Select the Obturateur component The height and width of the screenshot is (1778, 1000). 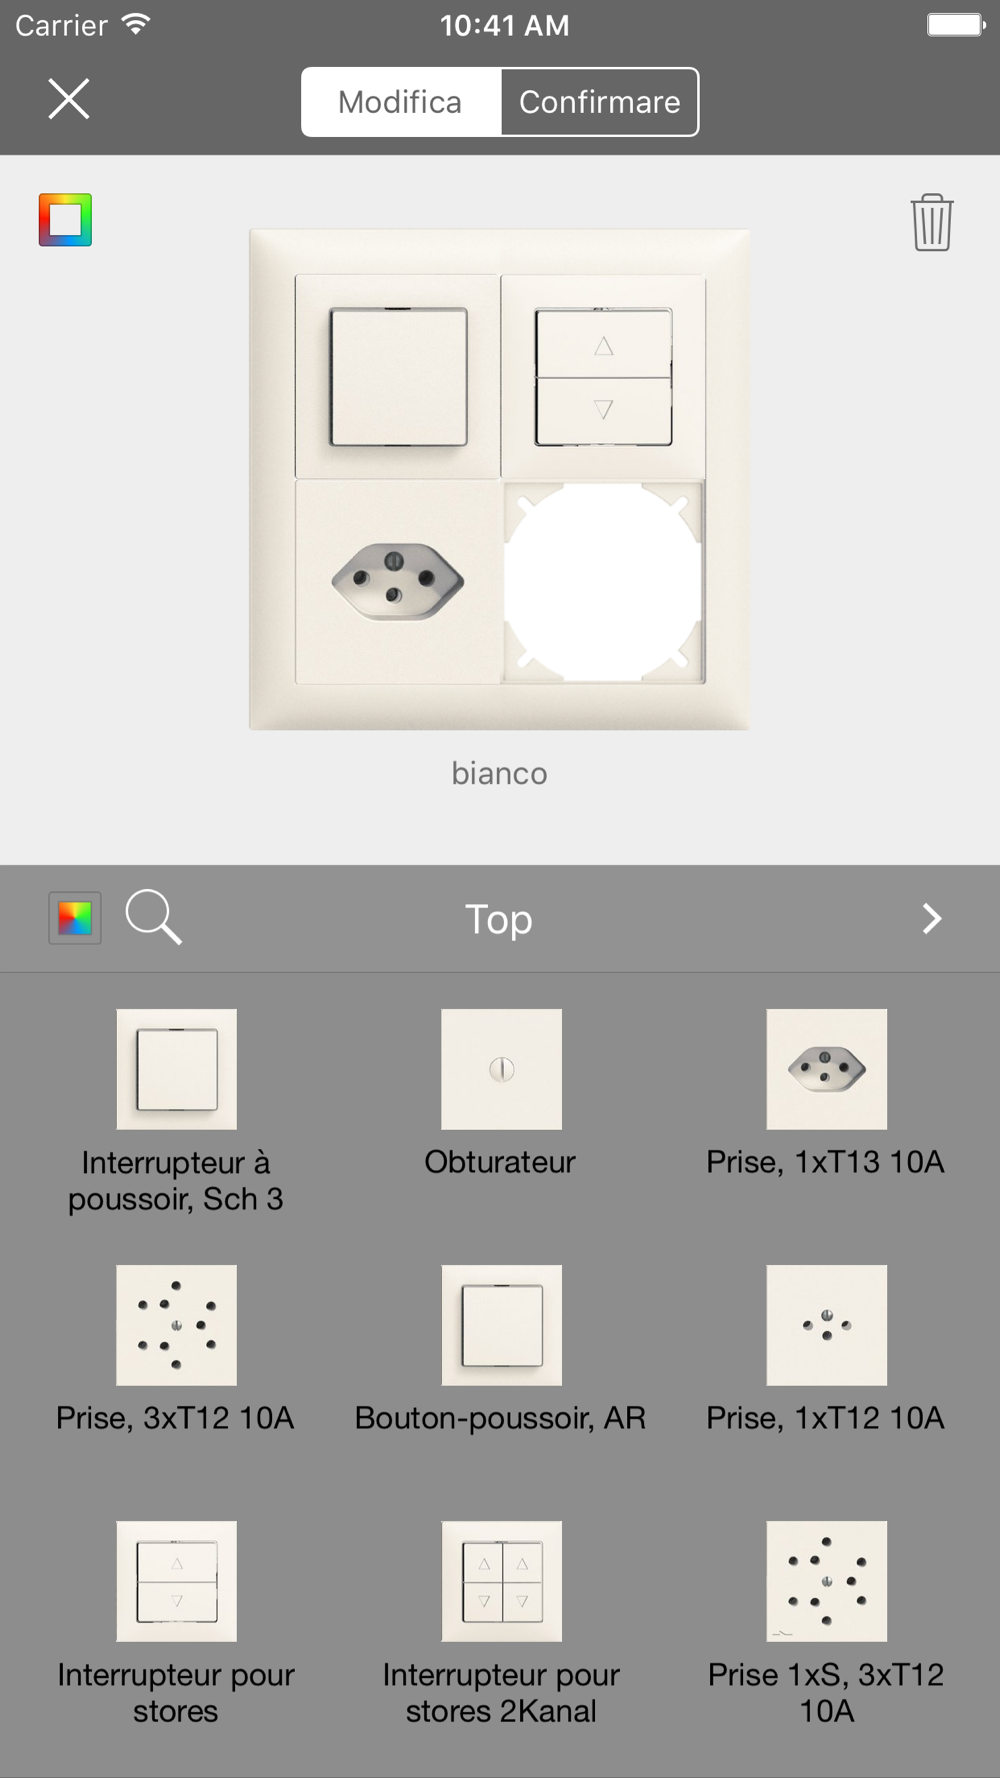point(501,1069)
